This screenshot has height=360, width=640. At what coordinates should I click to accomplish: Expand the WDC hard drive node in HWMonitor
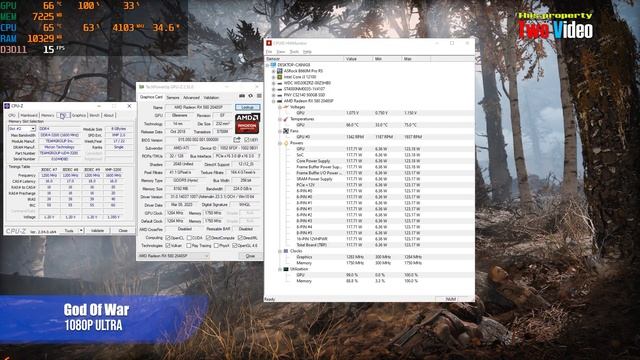(x=273, y=83)
